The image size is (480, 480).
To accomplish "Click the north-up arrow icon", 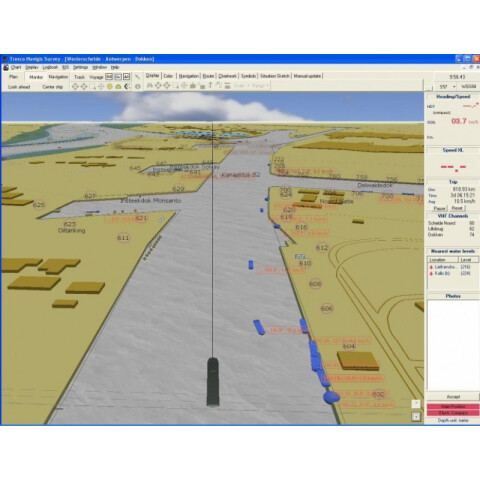I will point(210,85).
